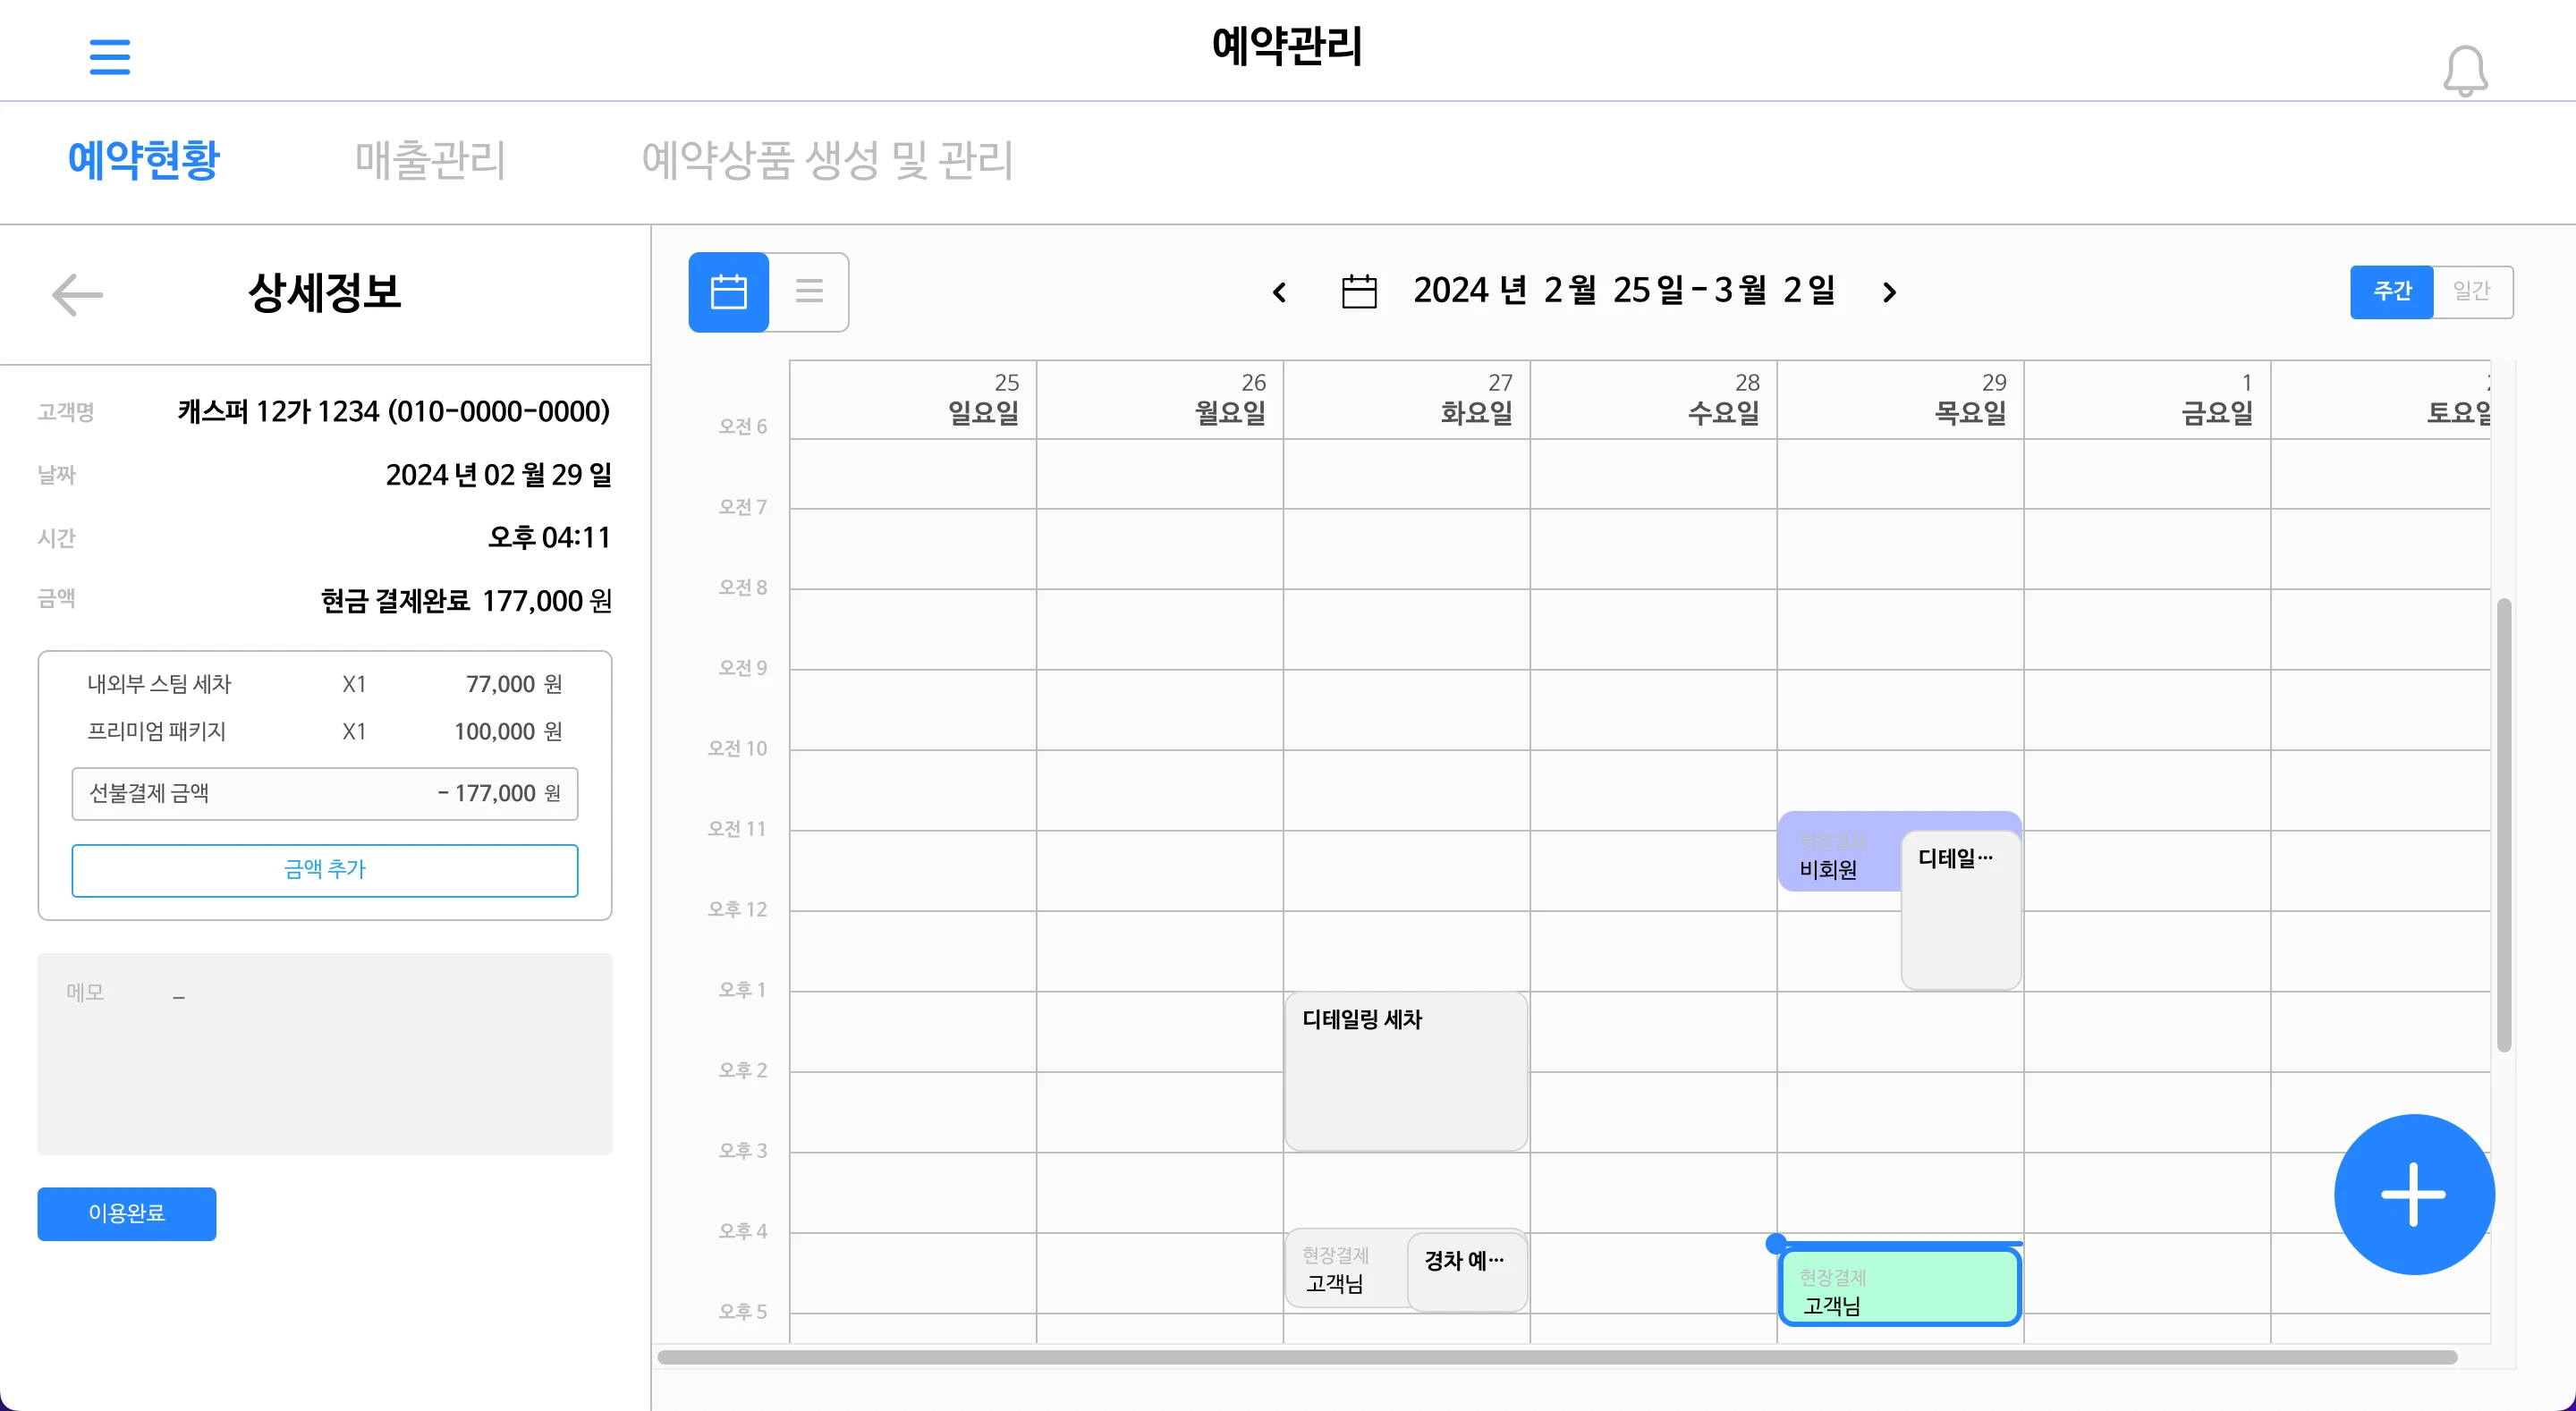Viewport: 2576px width, 1411px height.
Task: Click 오후 12 time label
Action: [x=737, y=909]
